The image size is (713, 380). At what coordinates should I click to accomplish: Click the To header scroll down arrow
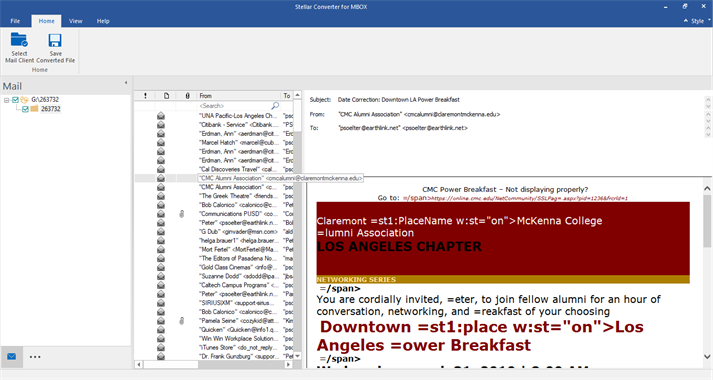708,134
